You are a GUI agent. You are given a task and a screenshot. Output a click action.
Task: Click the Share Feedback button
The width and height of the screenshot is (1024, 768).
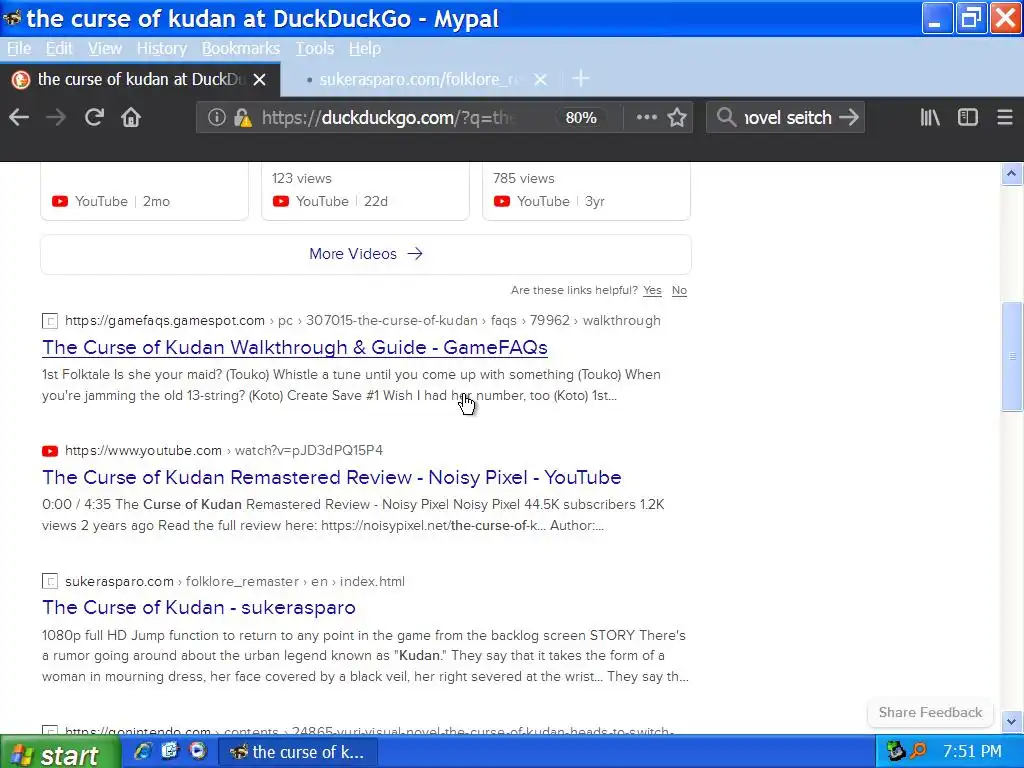[930, 712]
